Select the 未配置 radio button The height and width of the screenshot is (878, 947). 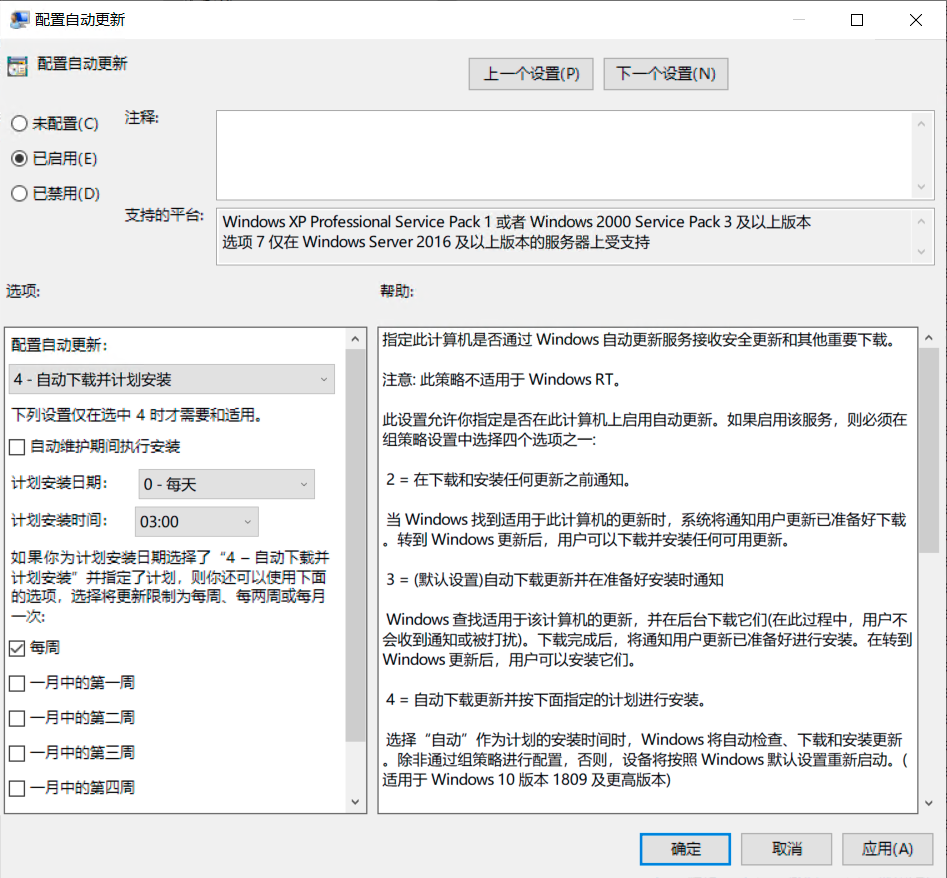pyautogui.click(x=19, y=124)
